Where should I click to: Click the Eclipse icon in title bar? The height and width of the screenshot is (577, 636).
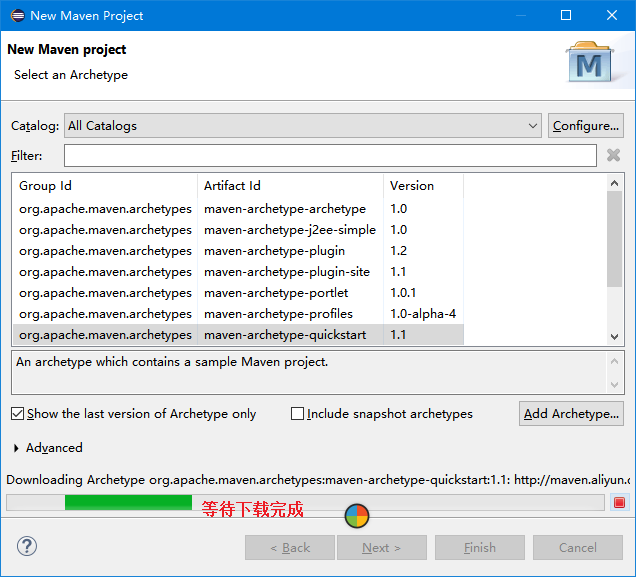coord(17,15)
